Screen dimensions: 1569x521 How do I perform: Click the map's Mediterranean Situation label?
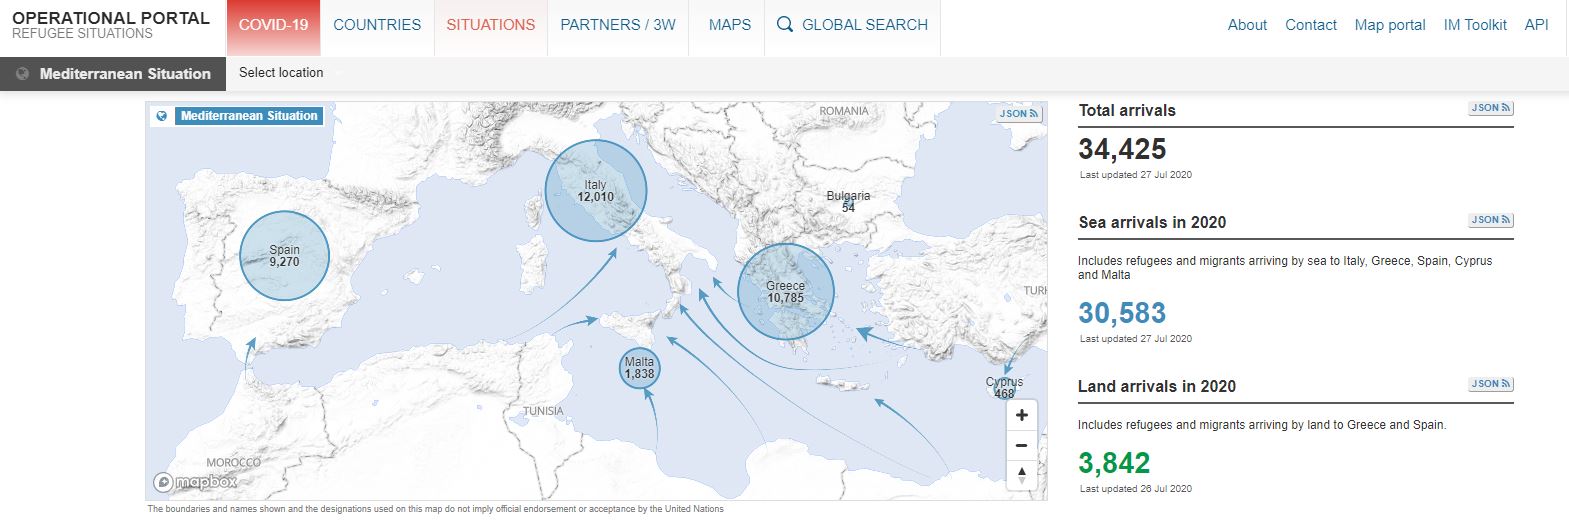(249, 116)
